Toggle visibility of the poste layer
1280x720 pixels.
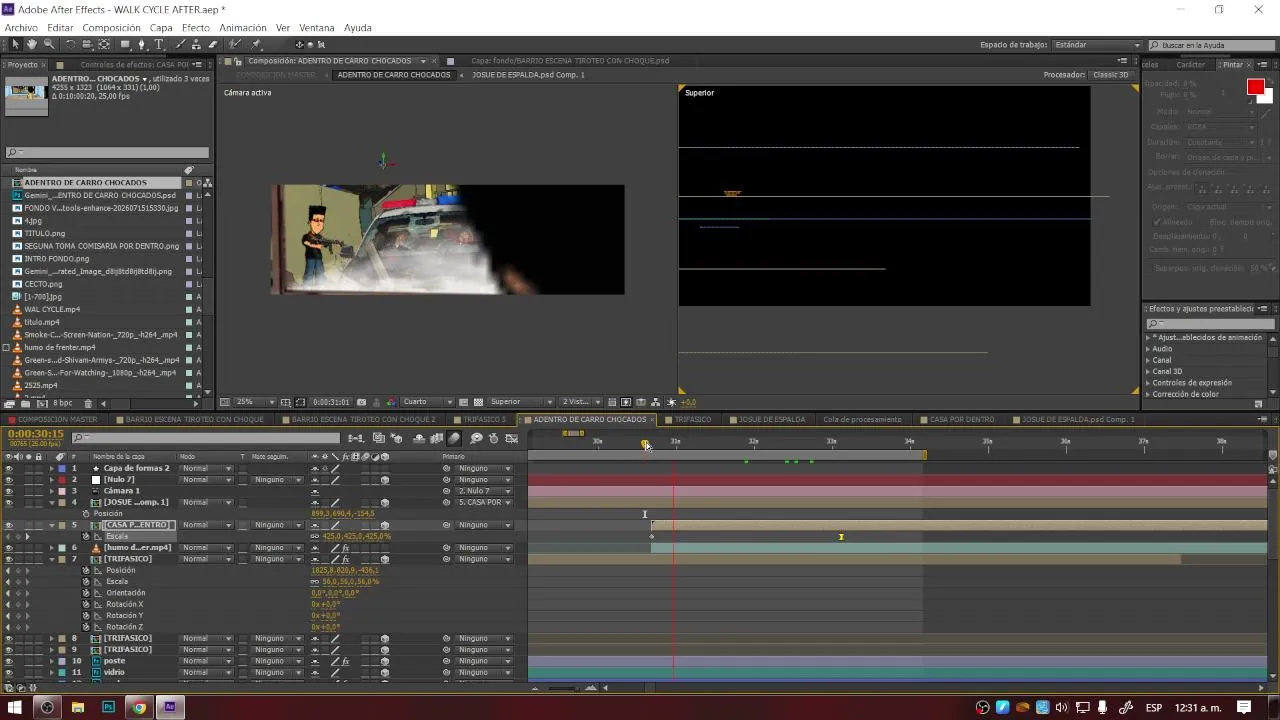9,661
